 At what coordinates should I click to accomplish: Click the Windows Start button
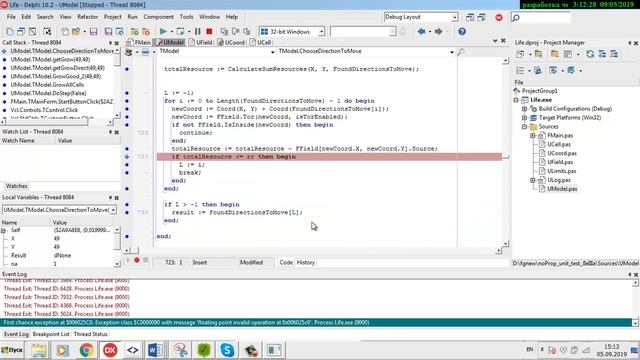pyautogui.click(x=12, y=350)
